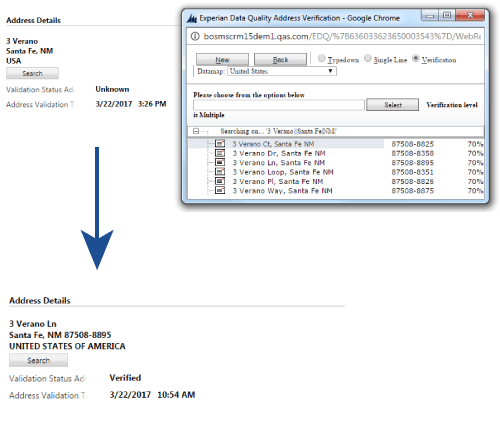500x426 pixels.
Task: Click the address icon beside 3 Verano Ct
Action: (x=220, y=144)
